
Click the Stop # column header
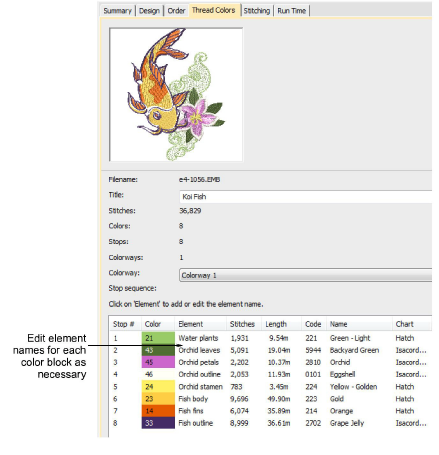(x=124, y=324)
